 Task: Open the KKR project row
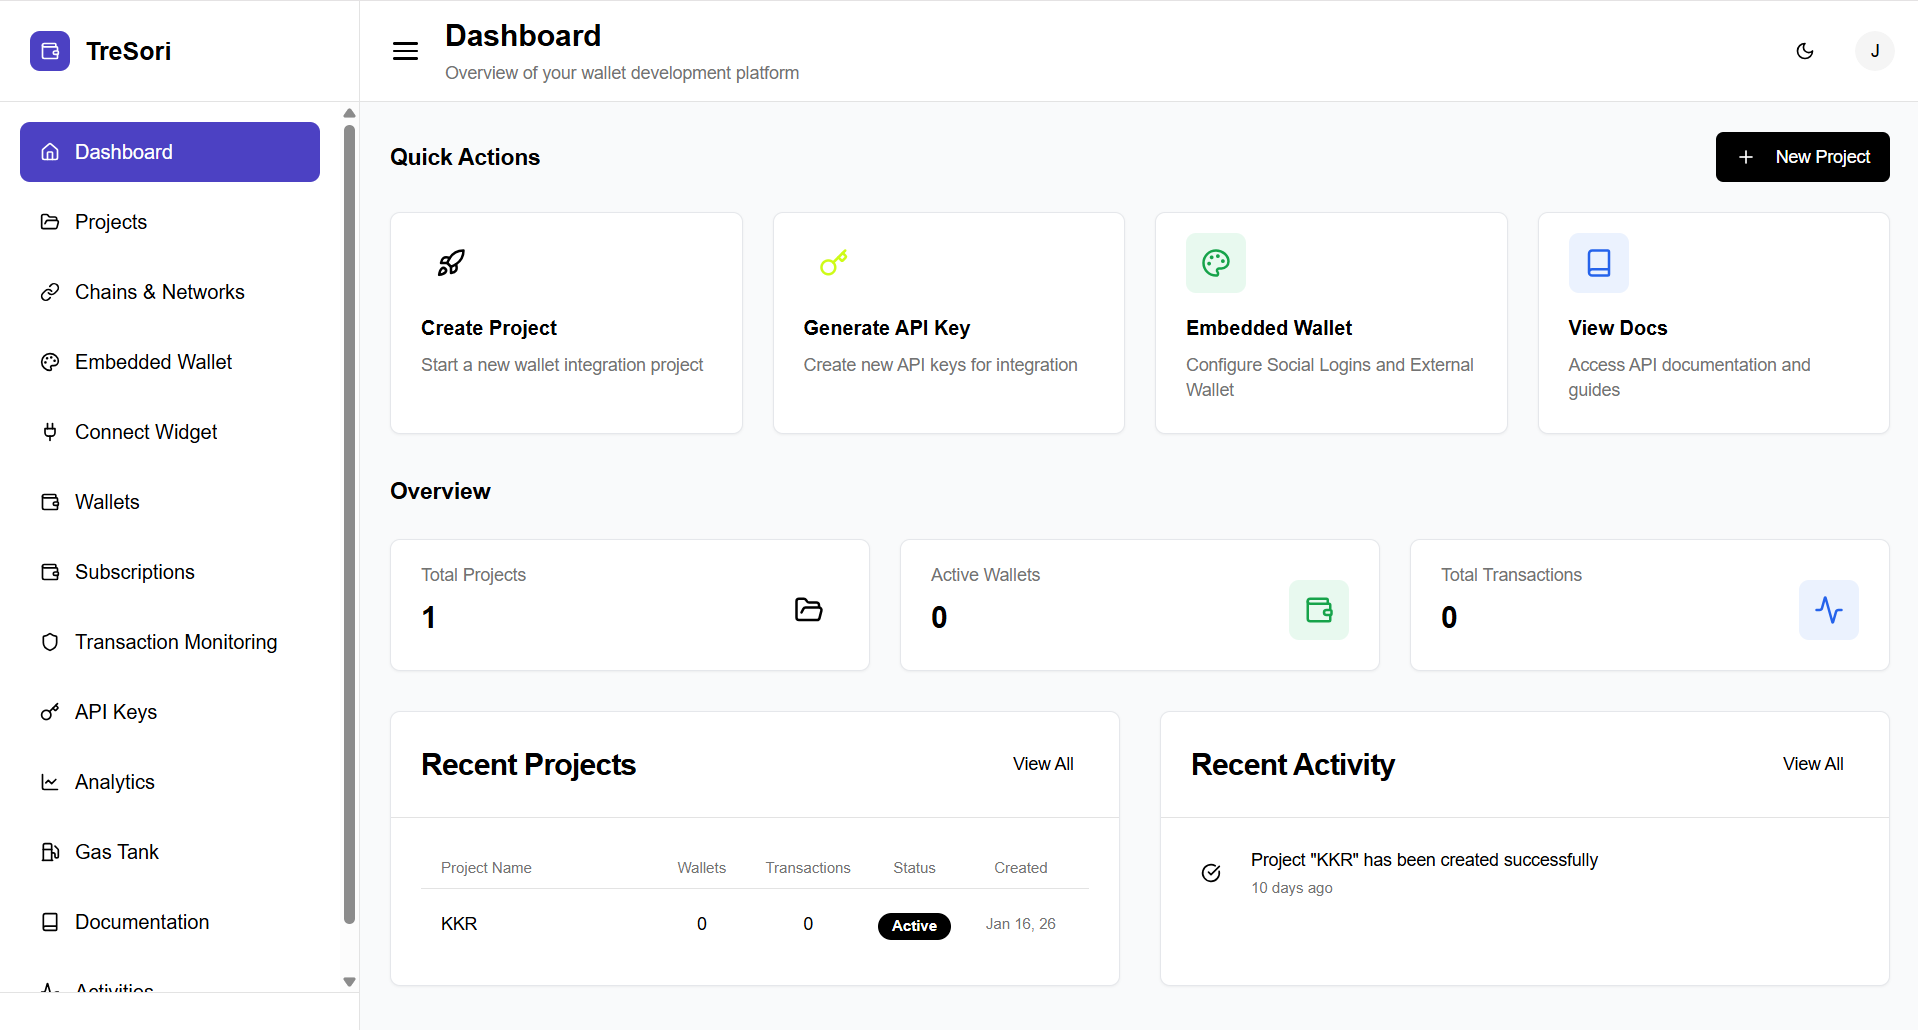click(459, 924)
